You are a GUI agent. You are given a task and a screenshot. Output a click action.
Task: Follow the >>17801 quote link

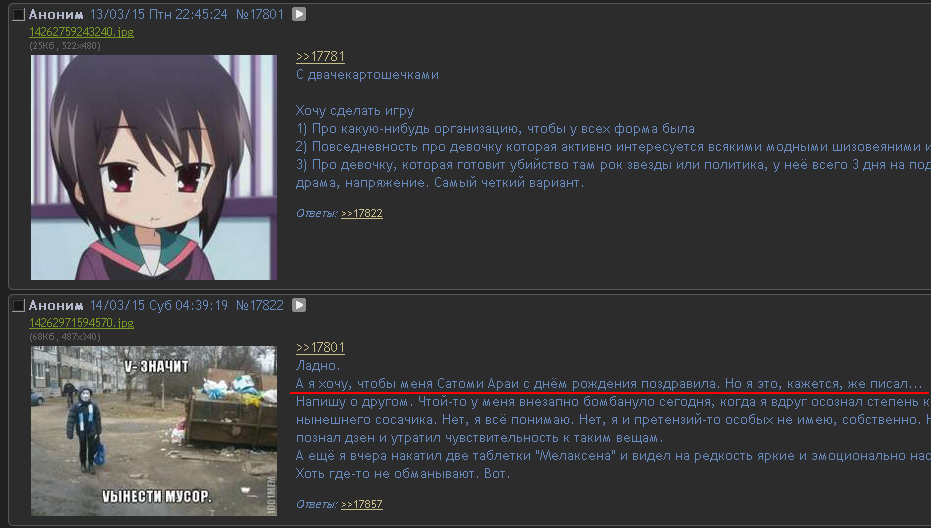(320, 347)
